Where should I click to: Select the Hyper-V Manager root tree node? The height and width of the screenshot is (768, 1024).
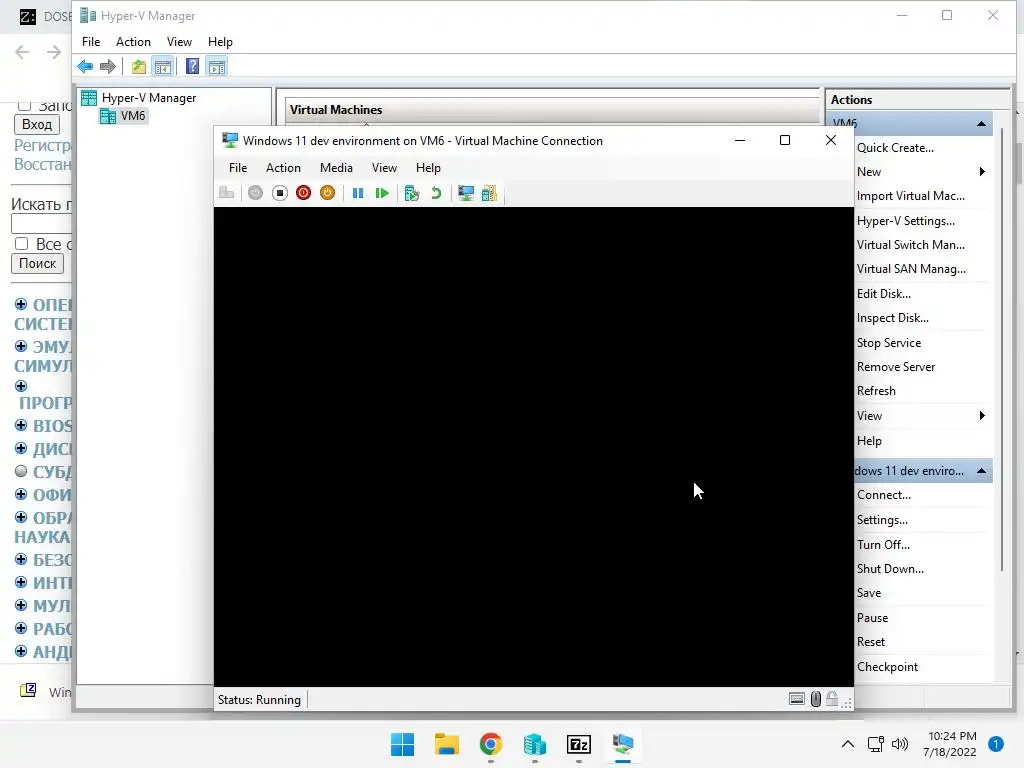click(x=148, y=98)
